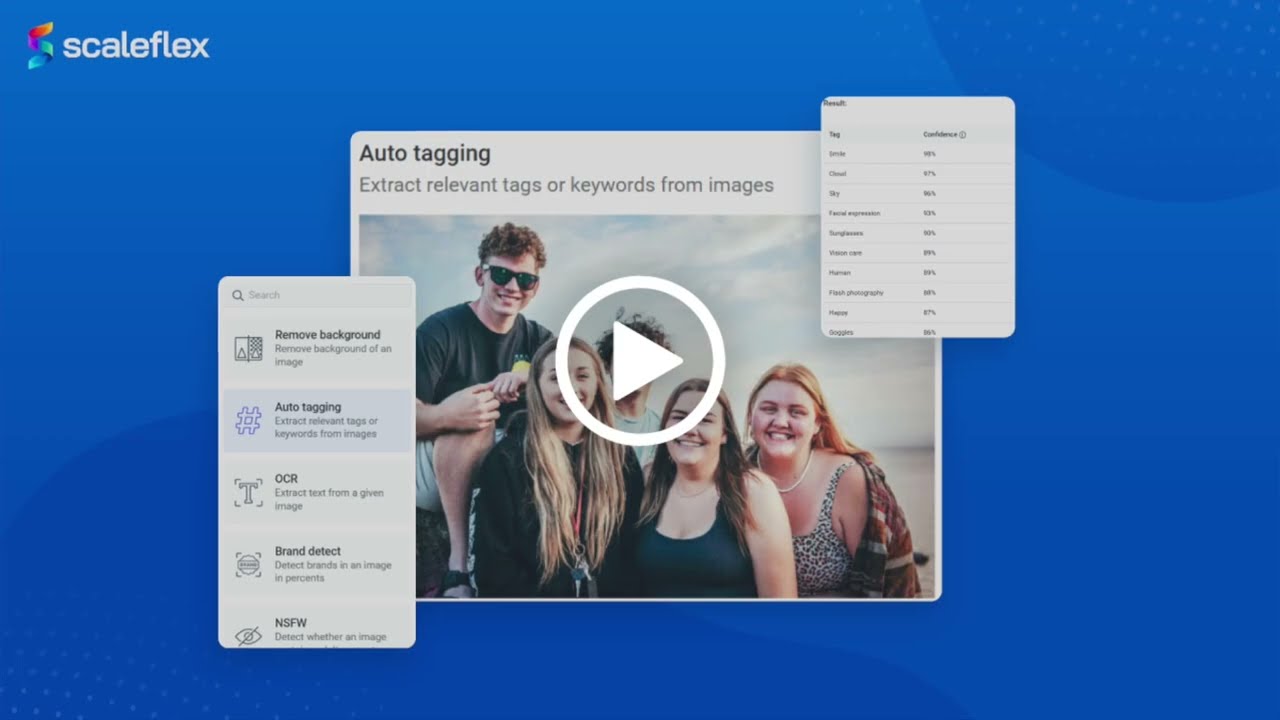The width and height of the screenshot is (1280, 720).
Task: Click the 98% confidence value
Action: (x=929, y=154)
